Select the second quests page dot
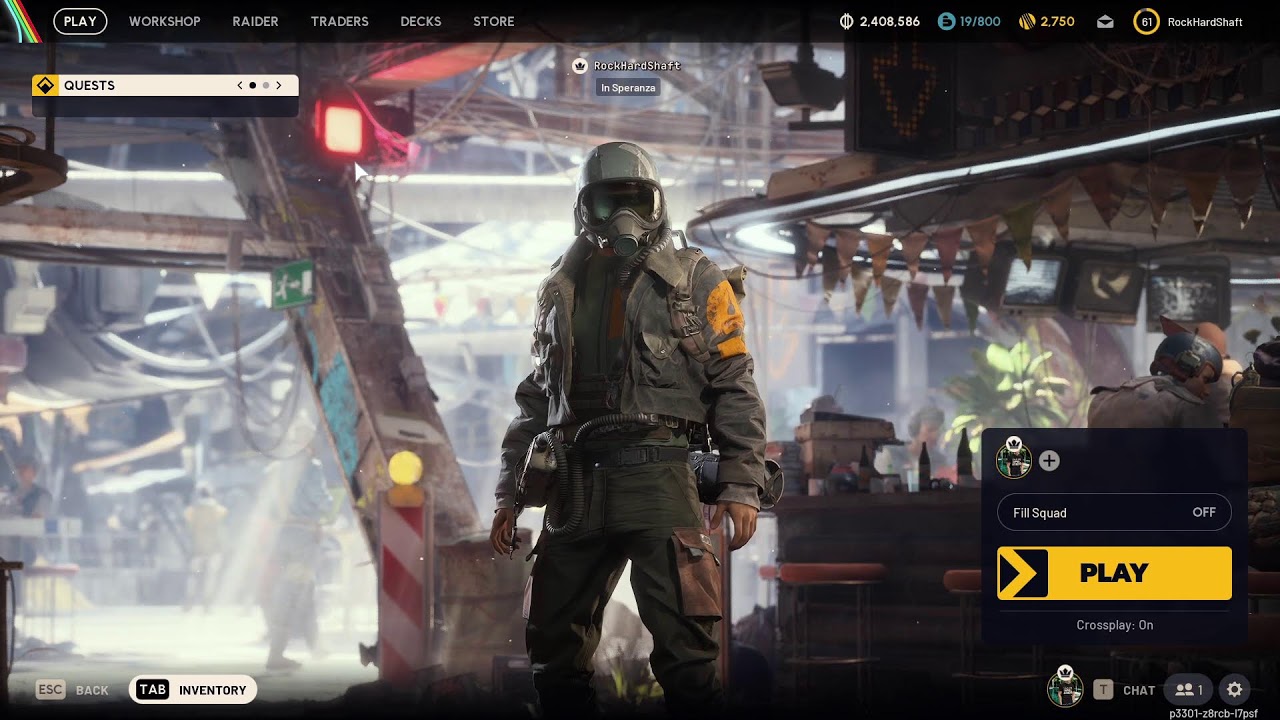Screen dimensions: 1280x720 265,85
